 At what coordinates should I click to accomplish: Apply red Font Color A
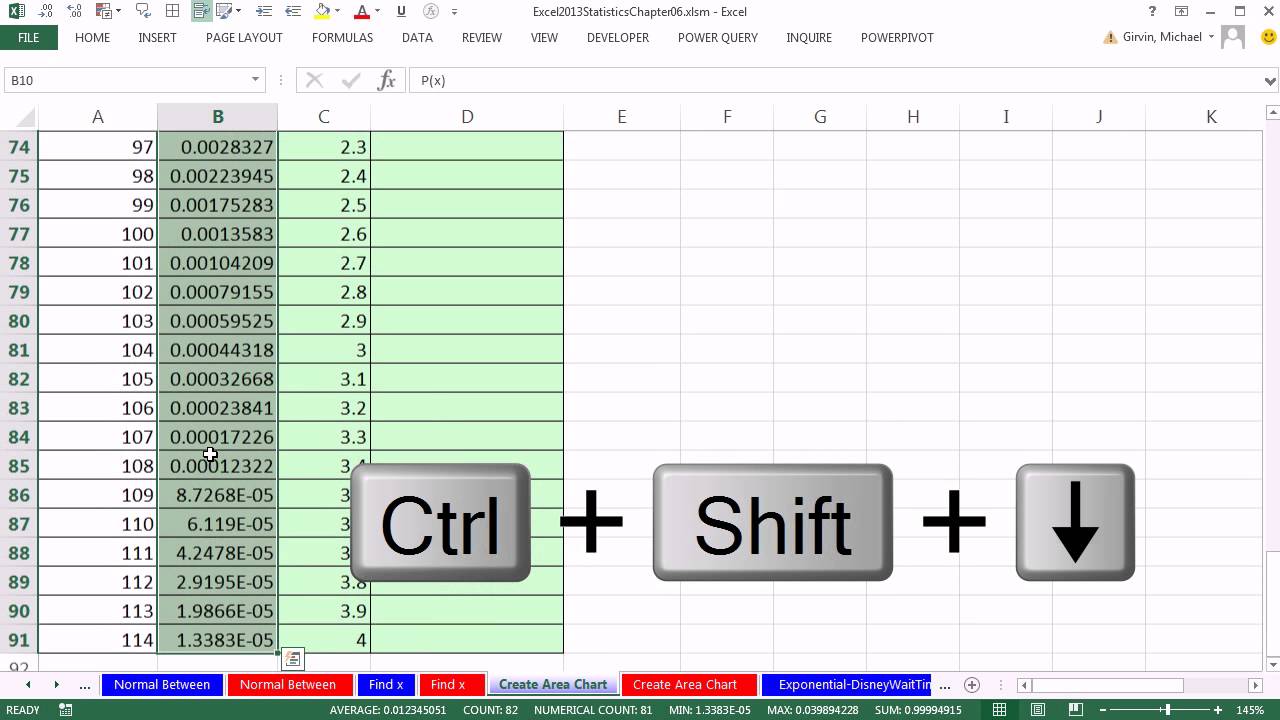(362, 11)
